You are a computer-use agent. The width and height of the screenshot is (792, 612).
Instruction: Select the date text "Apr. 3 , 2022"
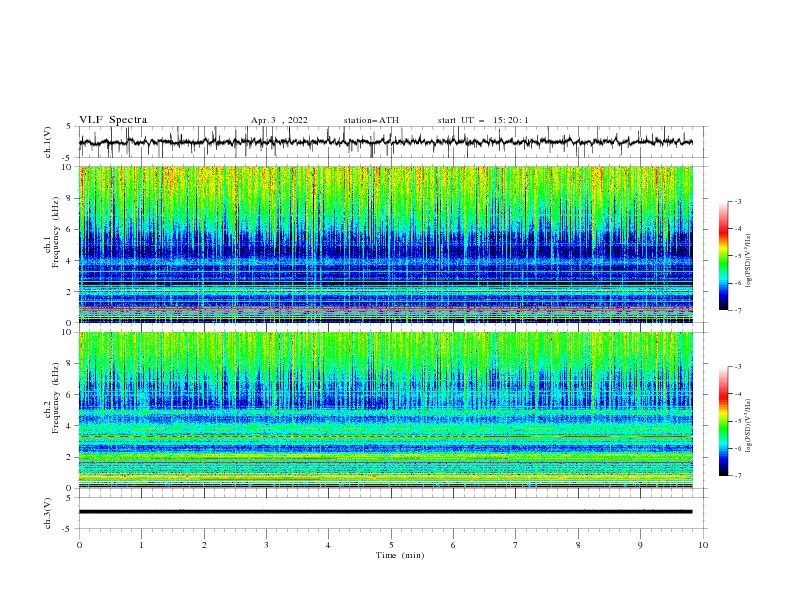coord(279,120)
